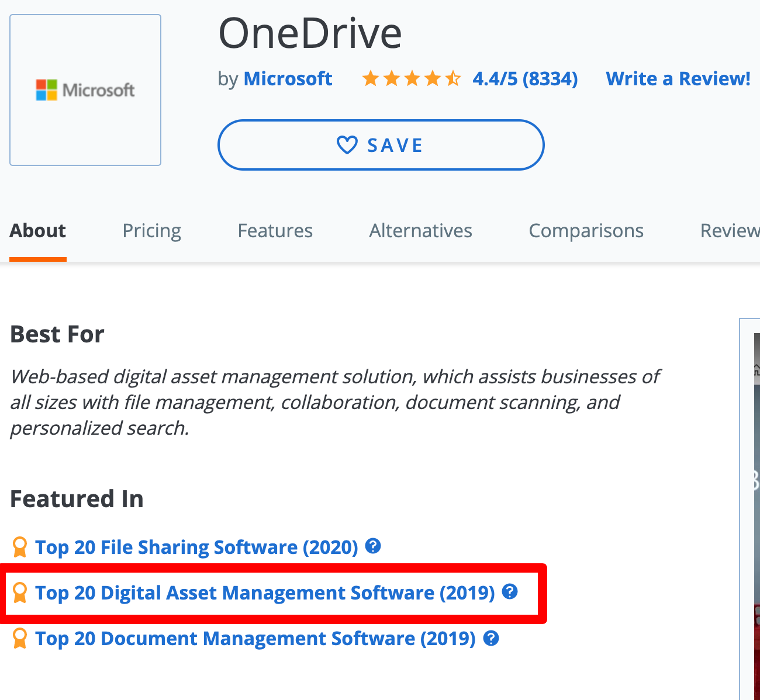Click the award ribbon icon beside Digital Asset Management
Image resolution: width=760 pixels, height=700 pixels.
[20, 593]
